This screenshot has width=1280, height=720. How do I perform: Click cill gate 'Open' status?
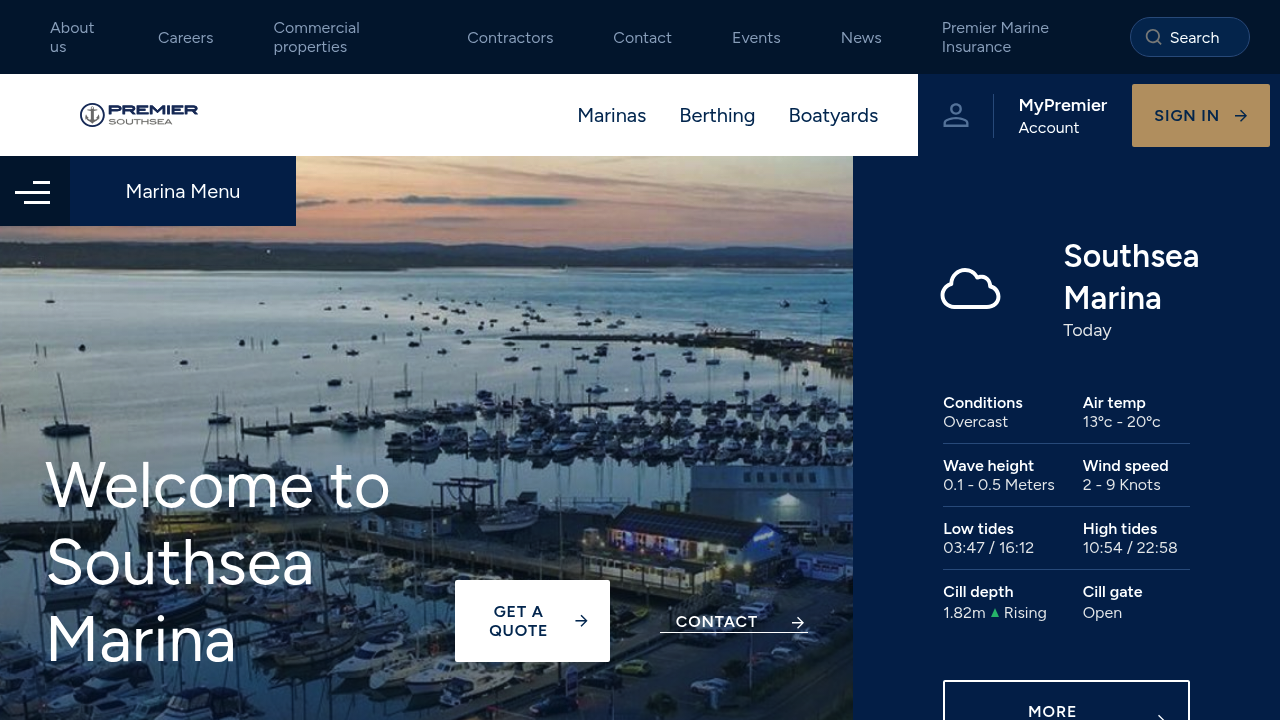[x=1102, y=613]
